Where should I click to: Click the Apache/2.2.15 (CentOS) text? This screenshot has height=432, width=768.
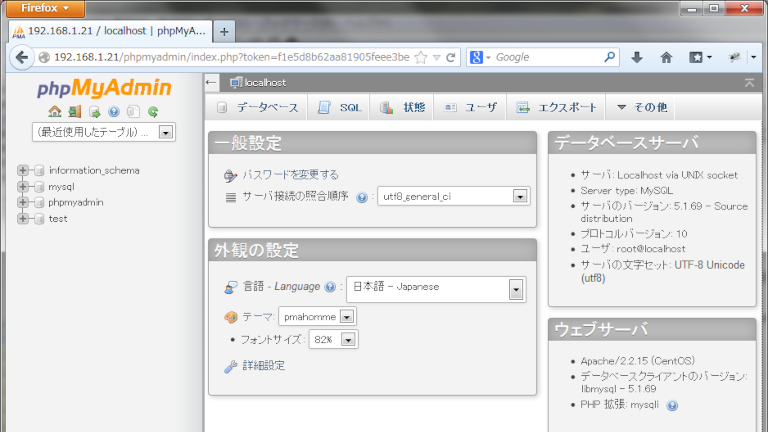pyautogui.click(x=638, y=361)
